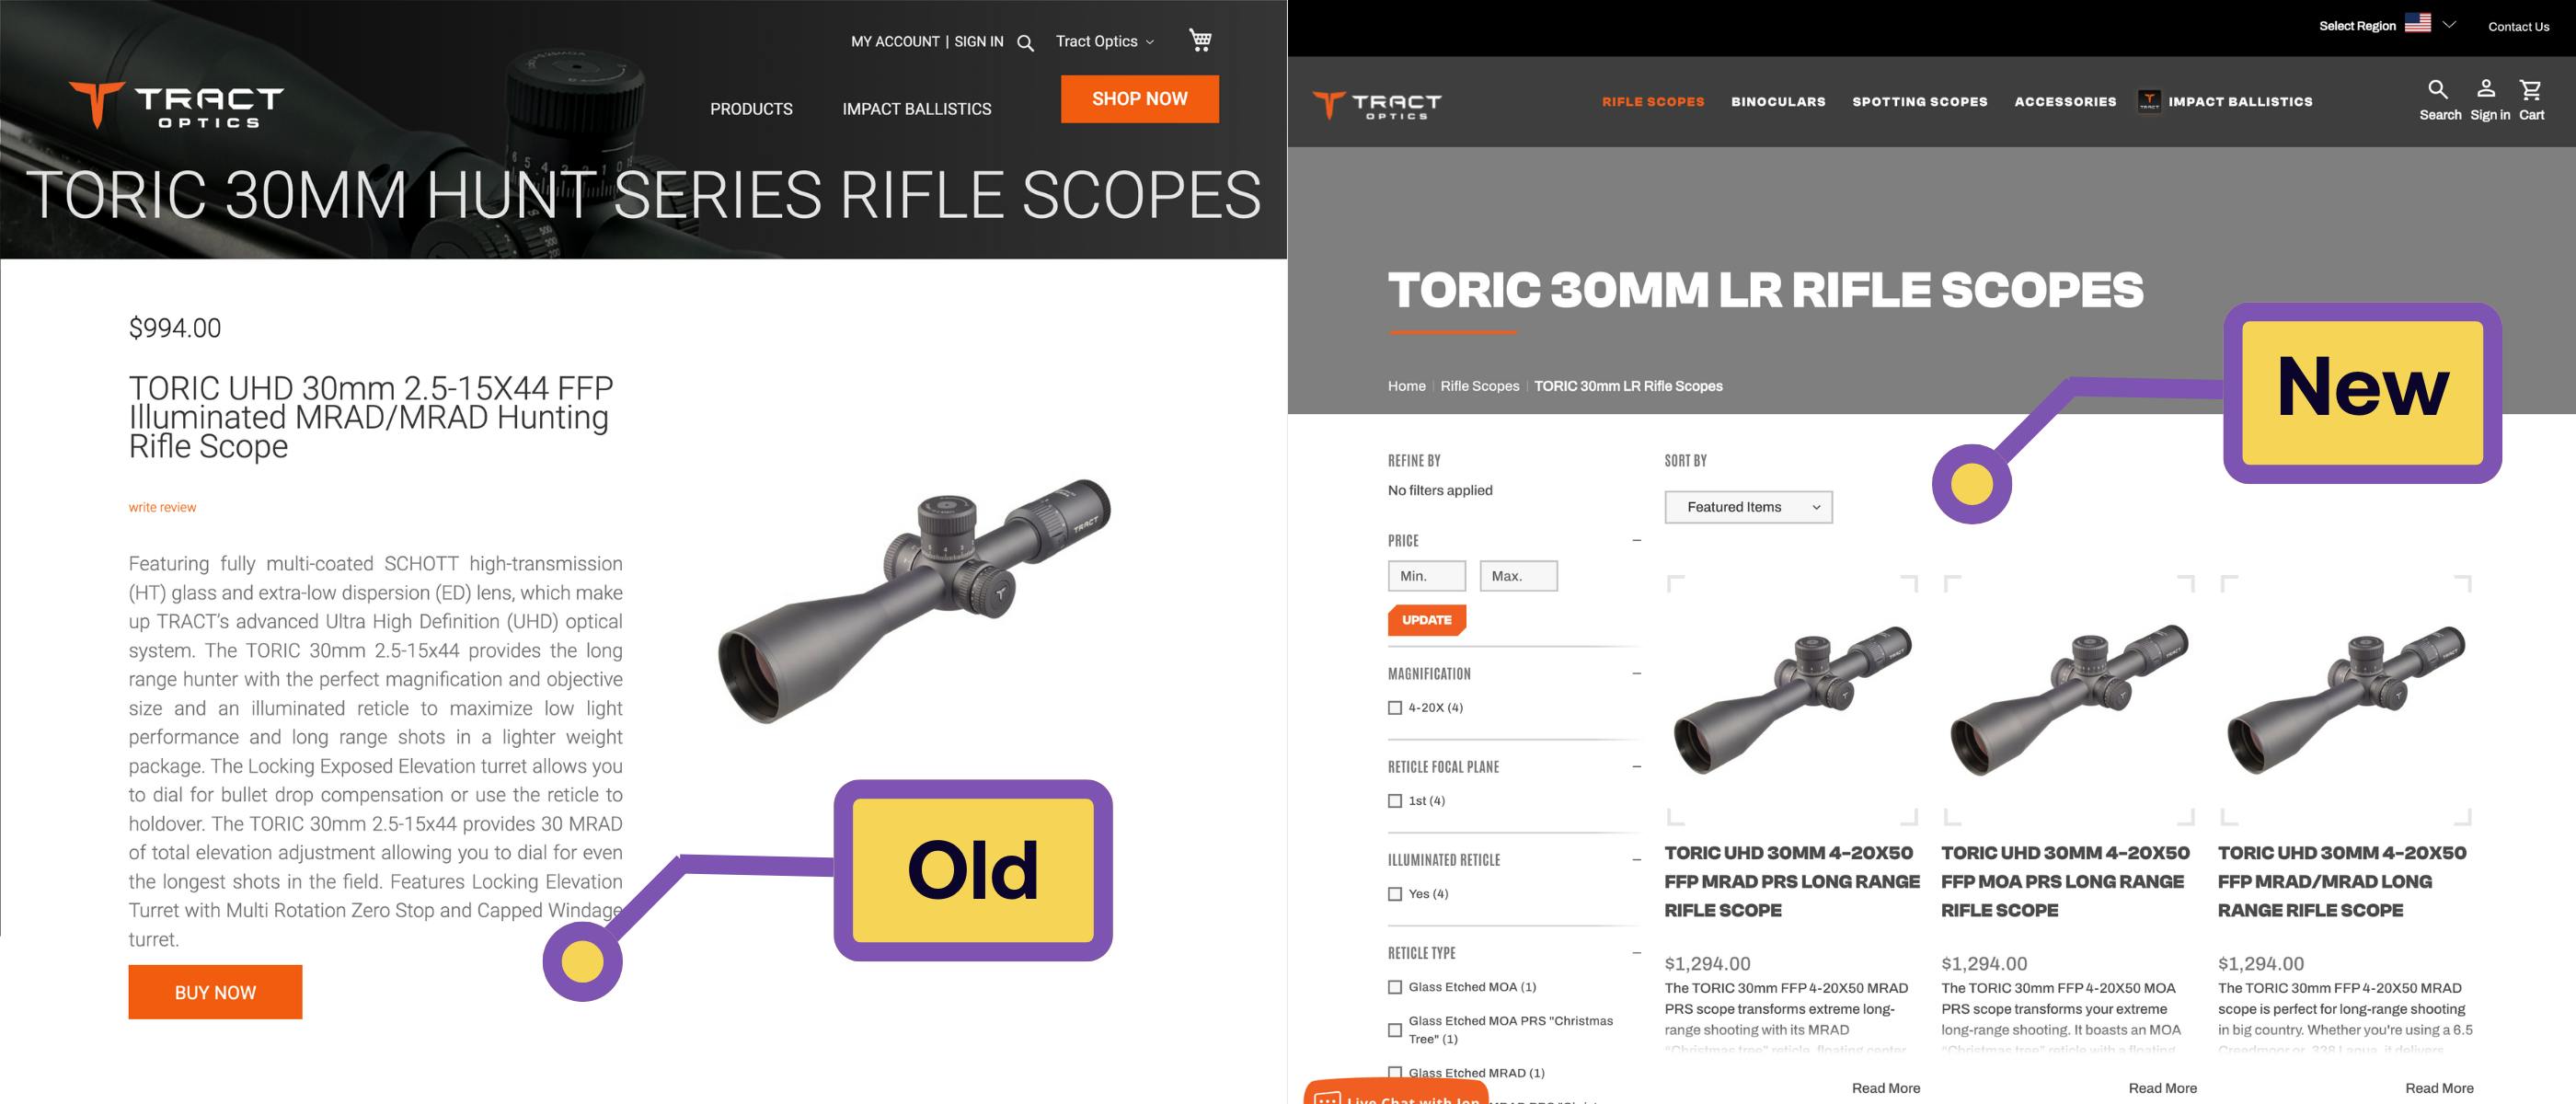
Task: Click the US flag region icon
Action: [x=2418, y=23]
